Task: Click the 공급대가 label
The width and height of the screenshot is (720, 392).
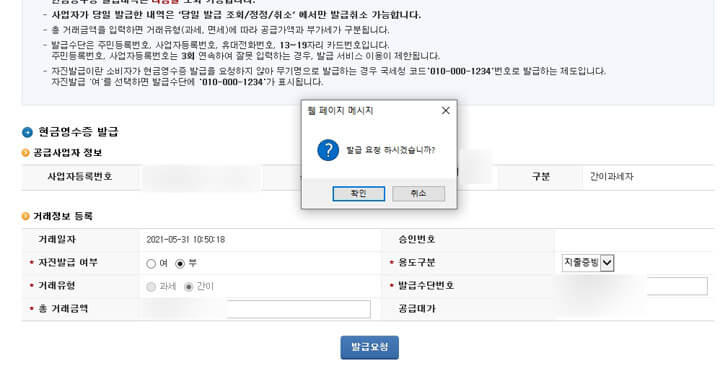Action: click(x=416, y=308)
